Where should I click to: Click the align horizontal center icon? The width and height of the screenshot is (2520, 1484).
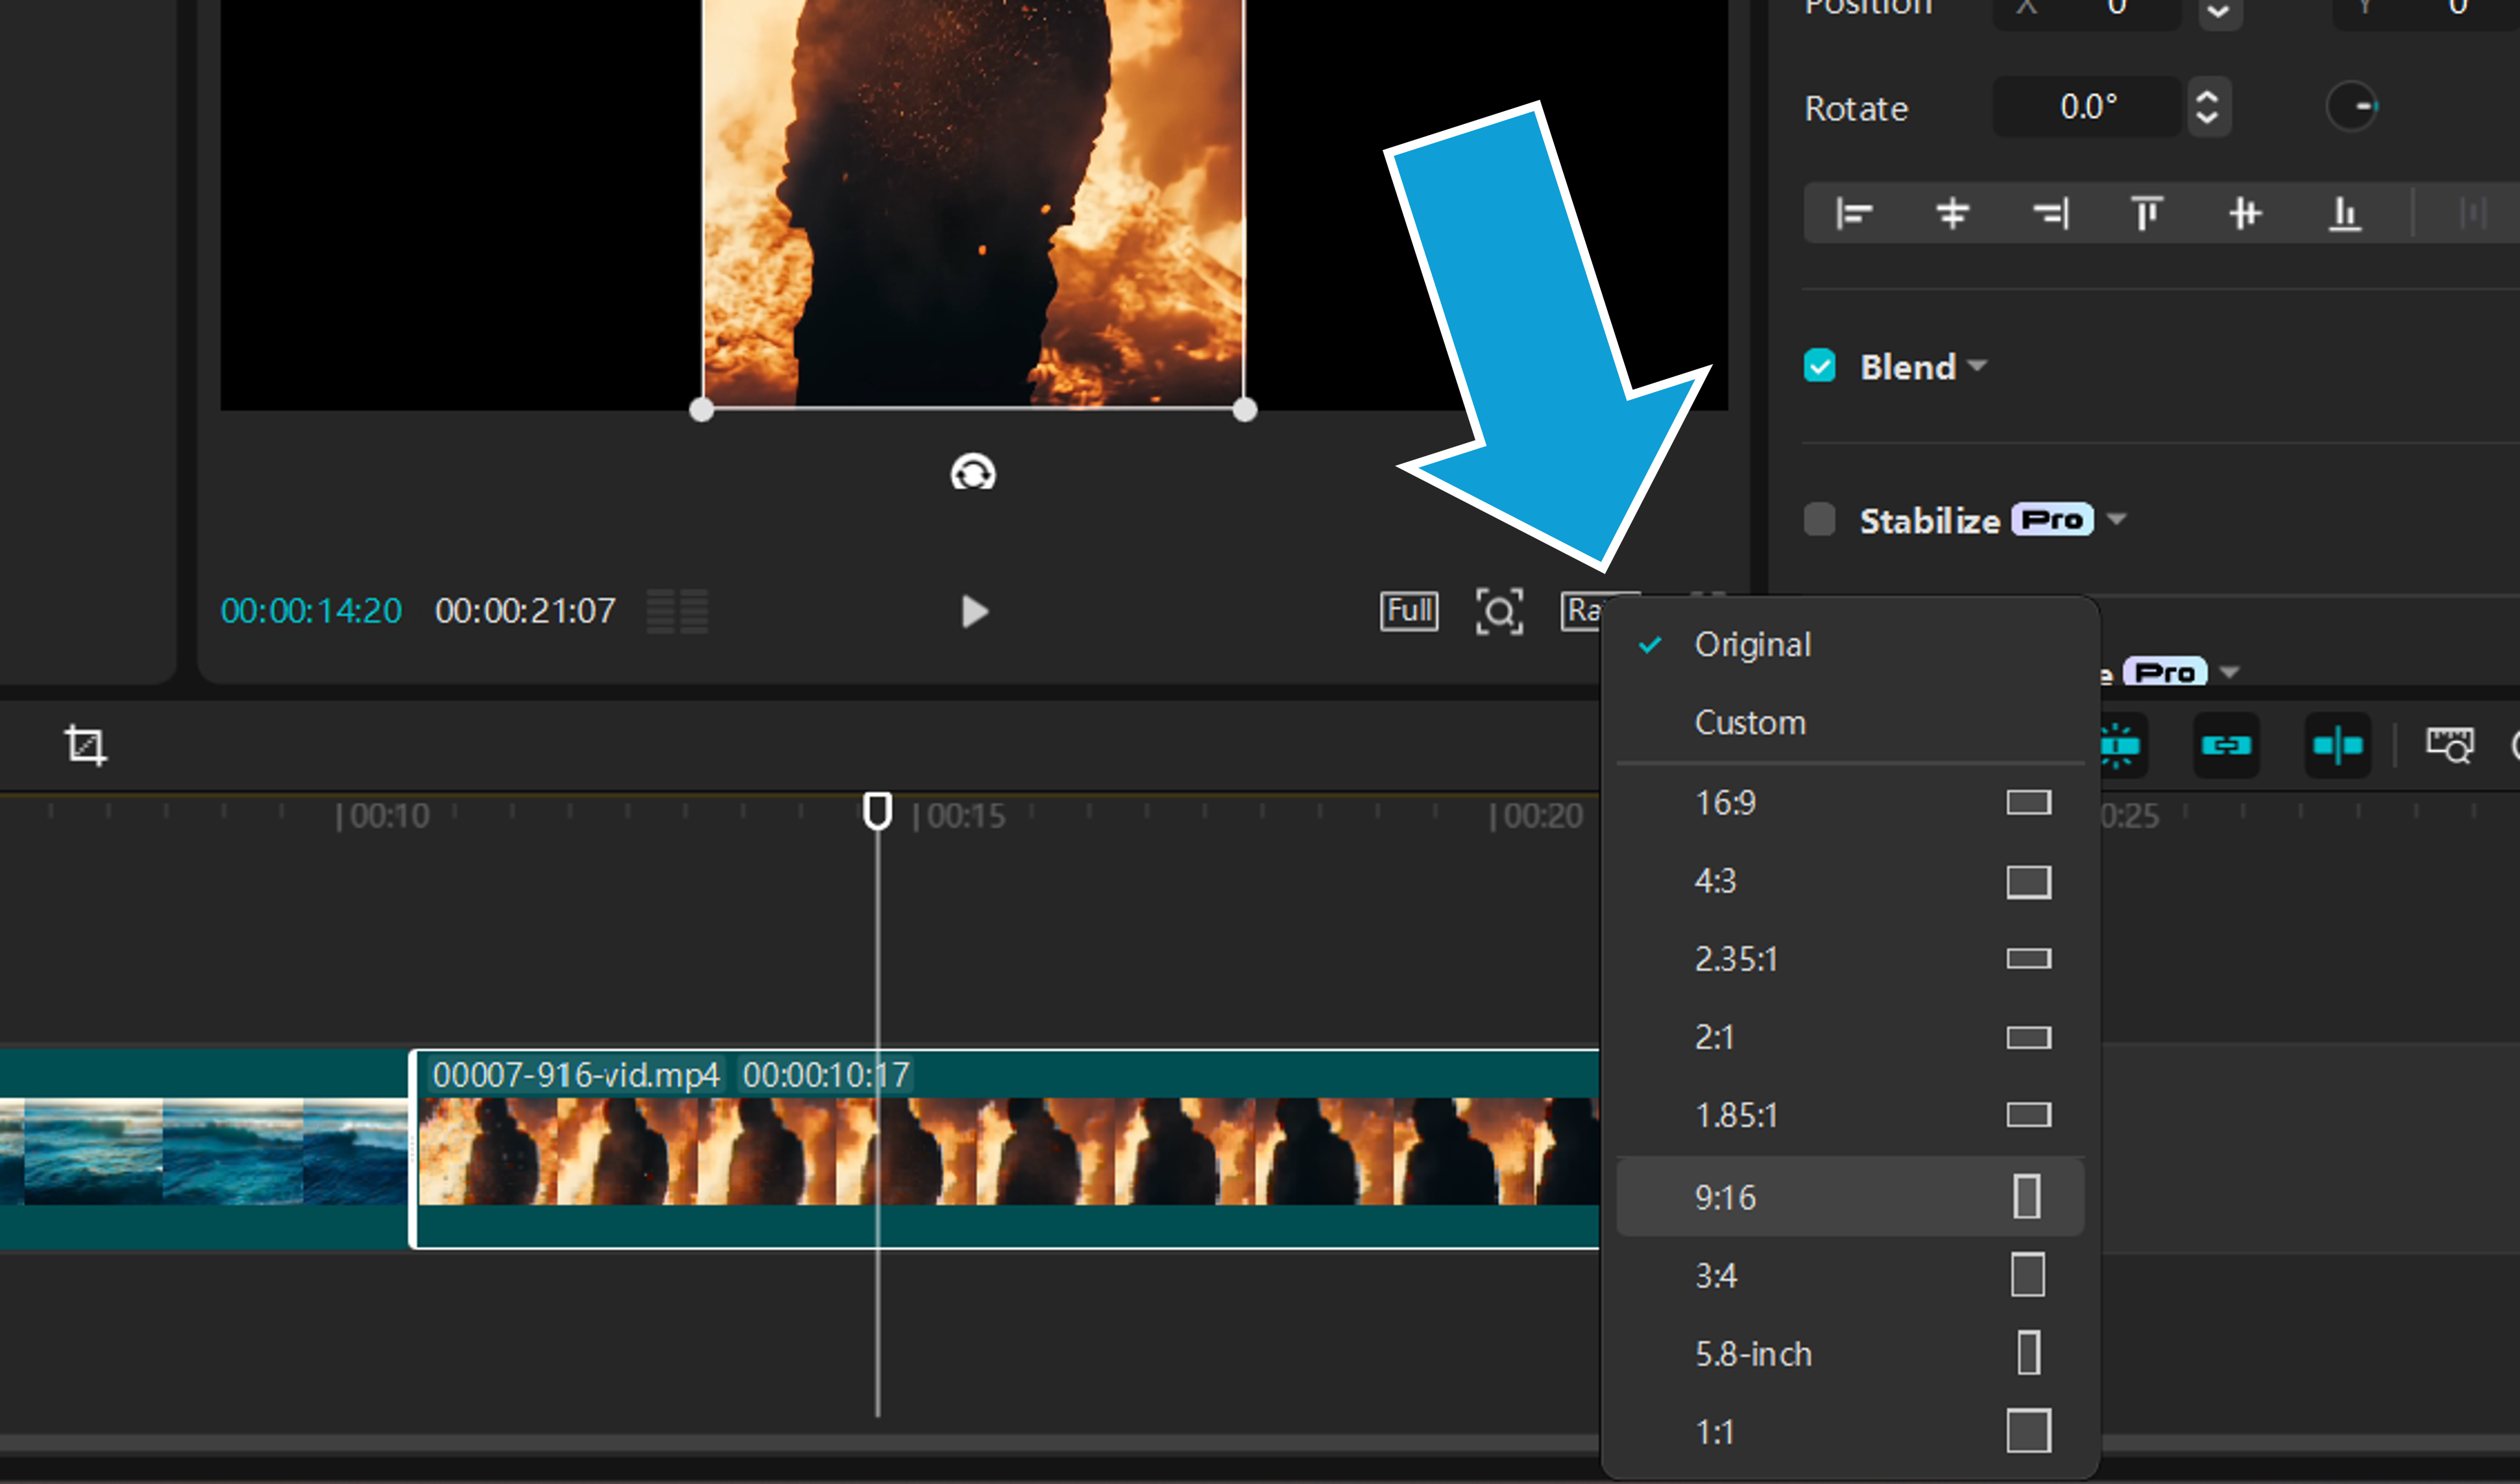(1952, 213)
